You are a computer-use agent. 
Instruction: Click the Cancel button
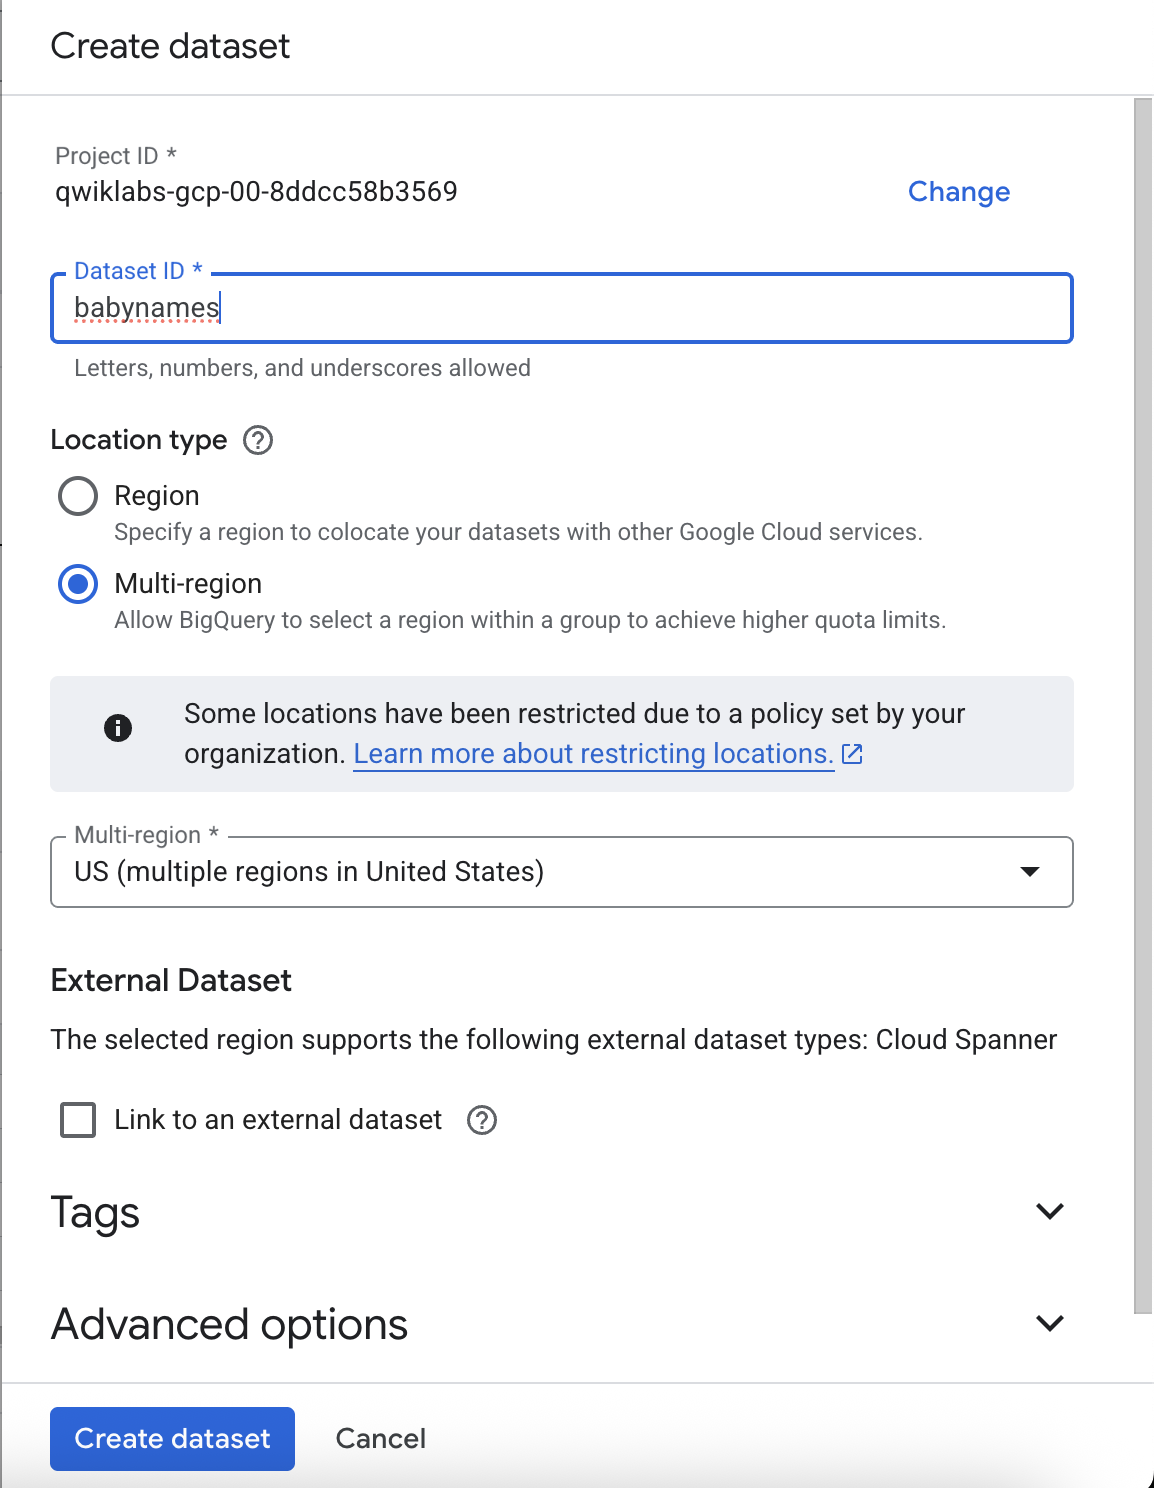(380, 1438)
